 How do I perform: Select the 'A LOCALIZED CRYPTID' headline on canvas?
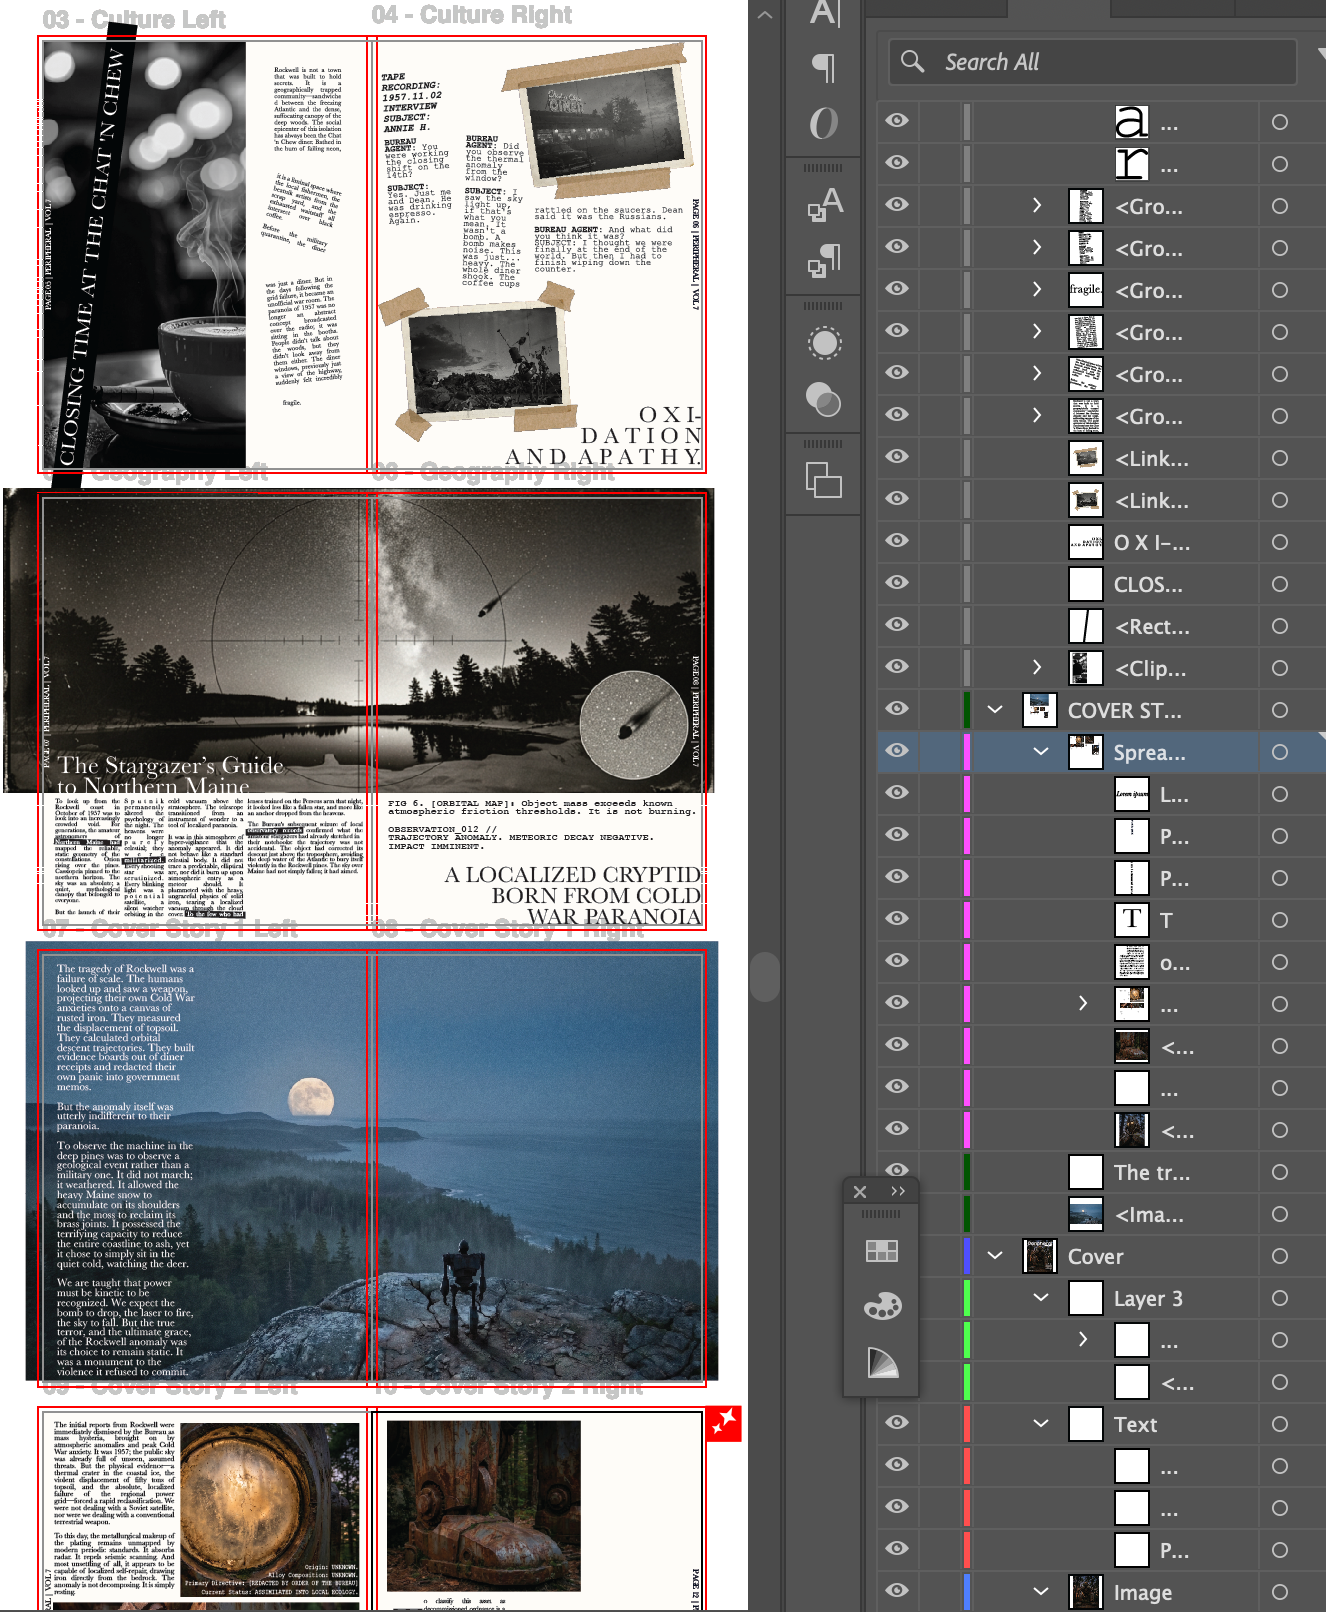pyautogui.click(x=572, y=875)
